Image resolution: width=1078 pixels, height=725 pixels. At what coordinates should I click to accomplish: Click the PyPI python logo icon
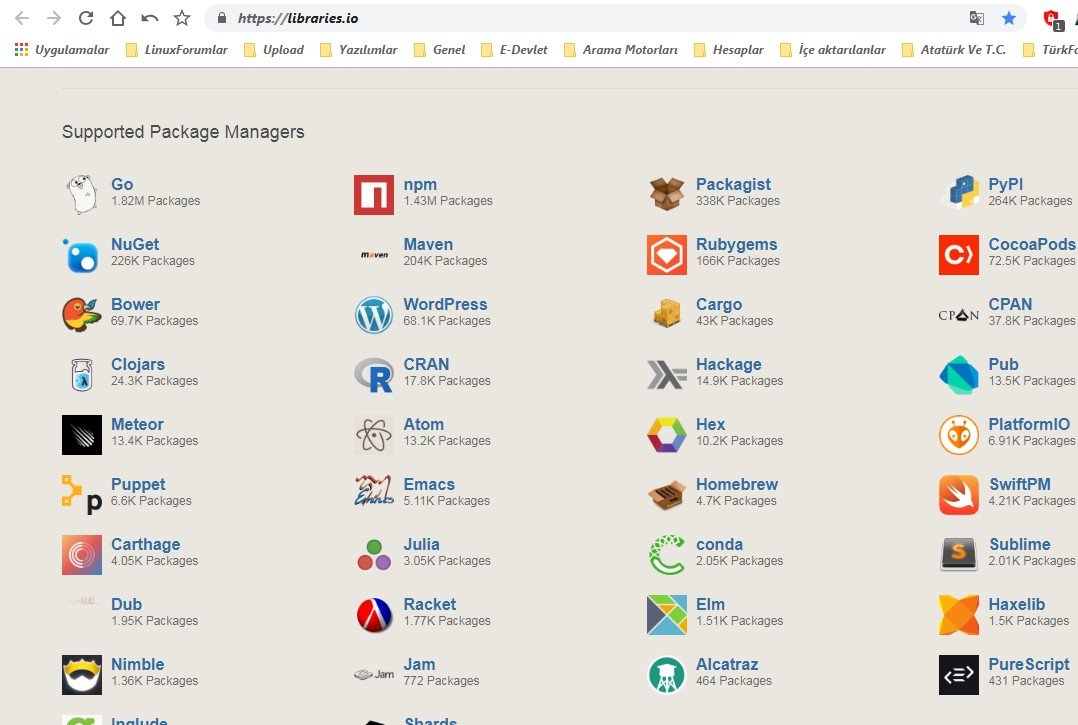[x=959, y=192]
